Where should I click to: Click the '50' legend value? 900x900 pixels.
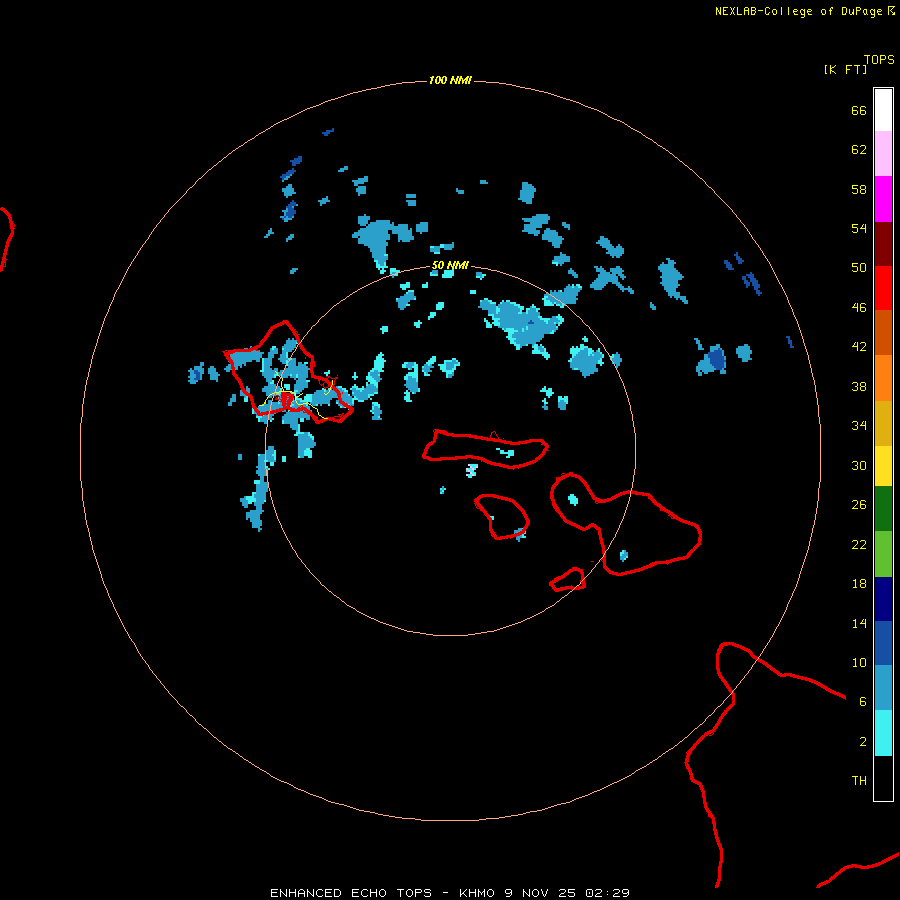[x=859, y=268]
